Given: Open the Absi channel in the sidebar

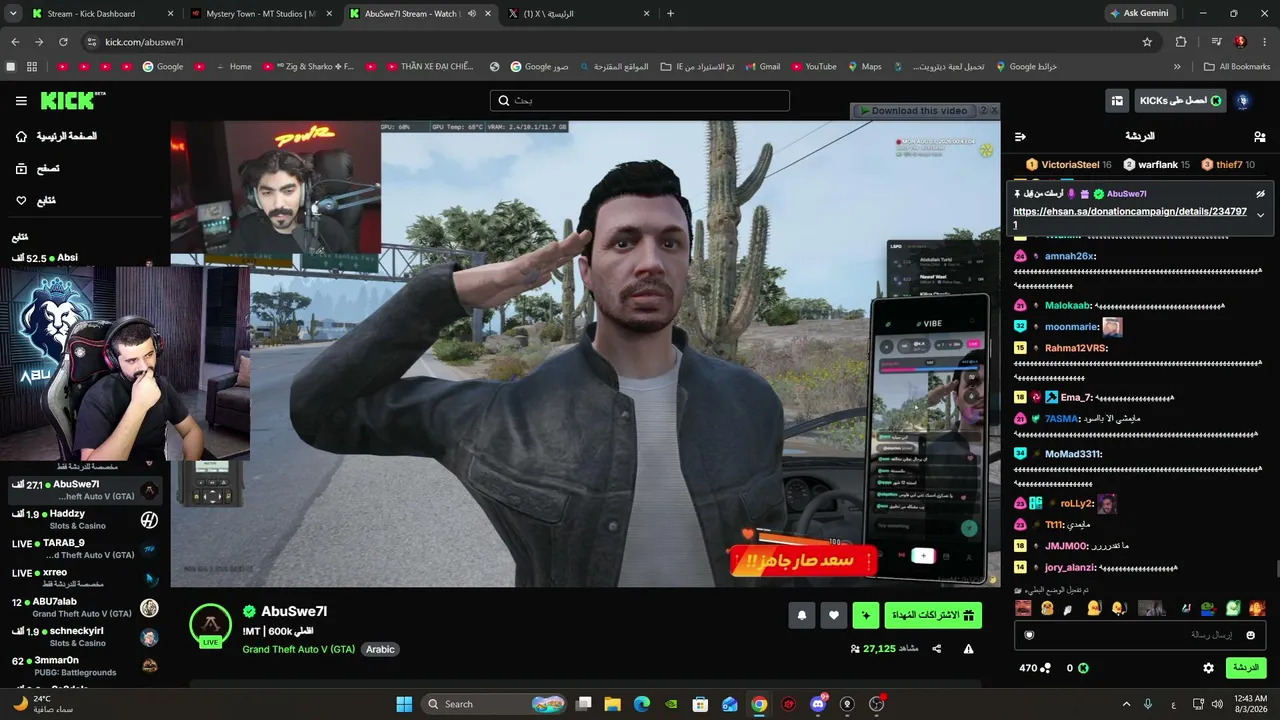Looking at the screenshot, I should pyautogui.click(x=82, y=258).
